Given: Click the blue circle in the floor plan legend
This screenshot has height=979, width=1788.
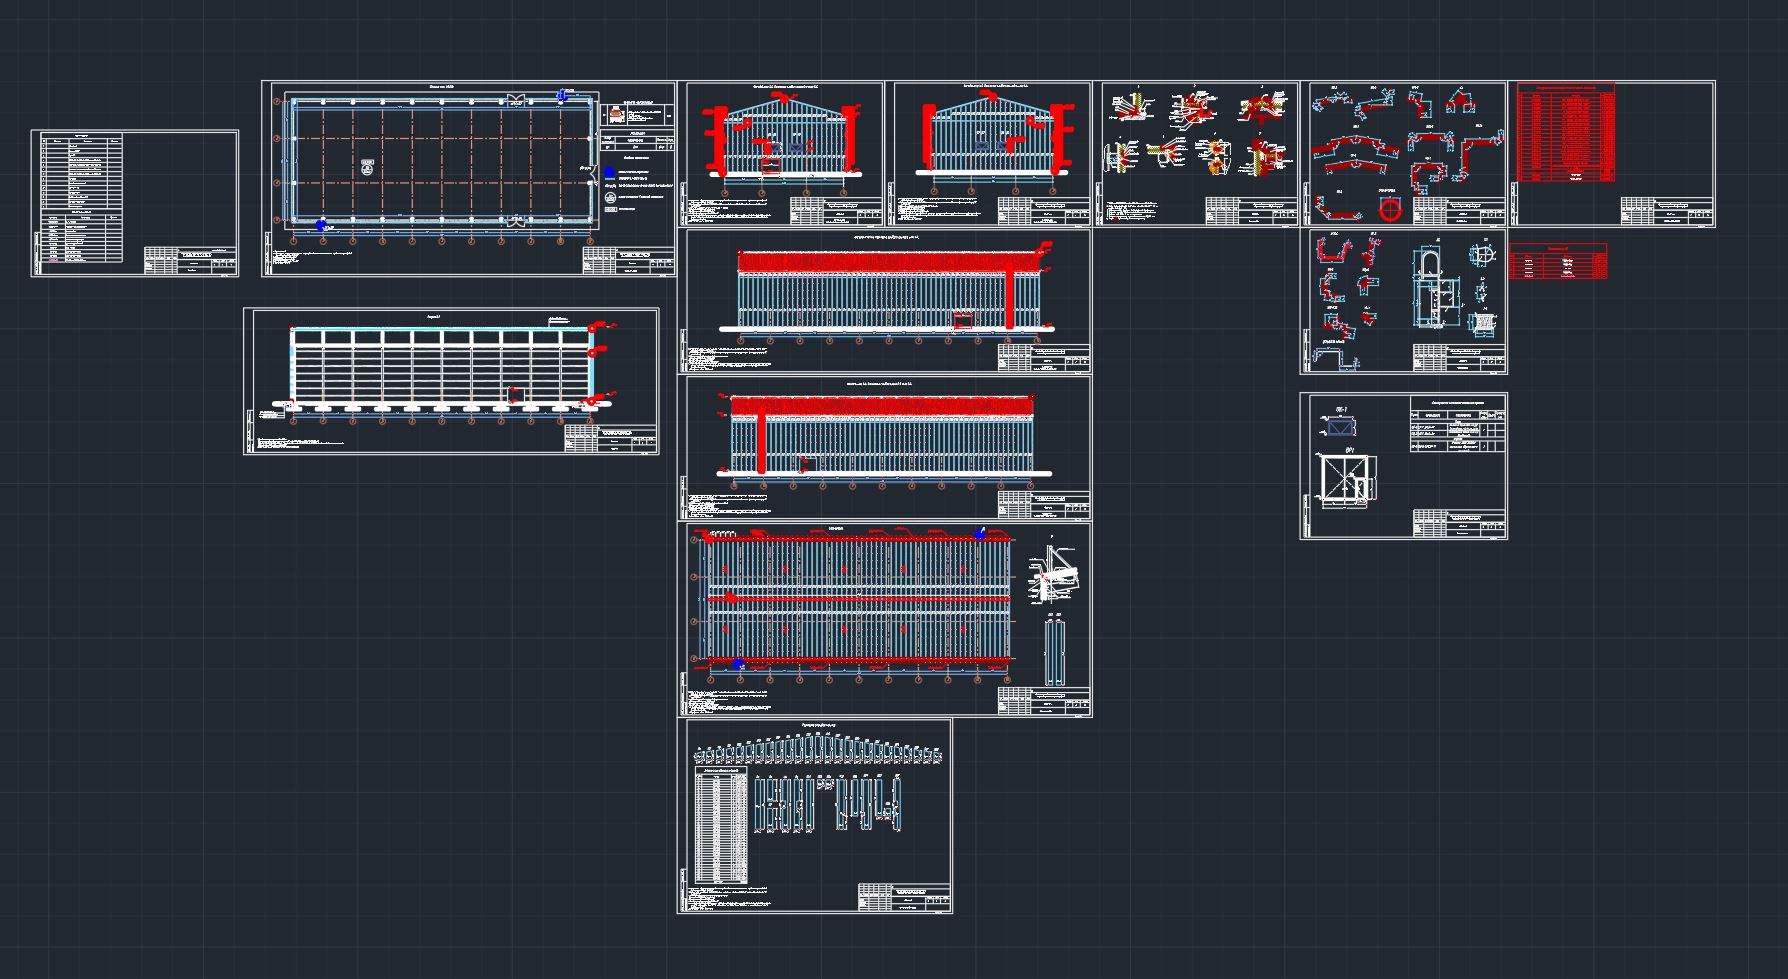Looking at the screenshot, I should pyautogui.click(x=609, y=172).
